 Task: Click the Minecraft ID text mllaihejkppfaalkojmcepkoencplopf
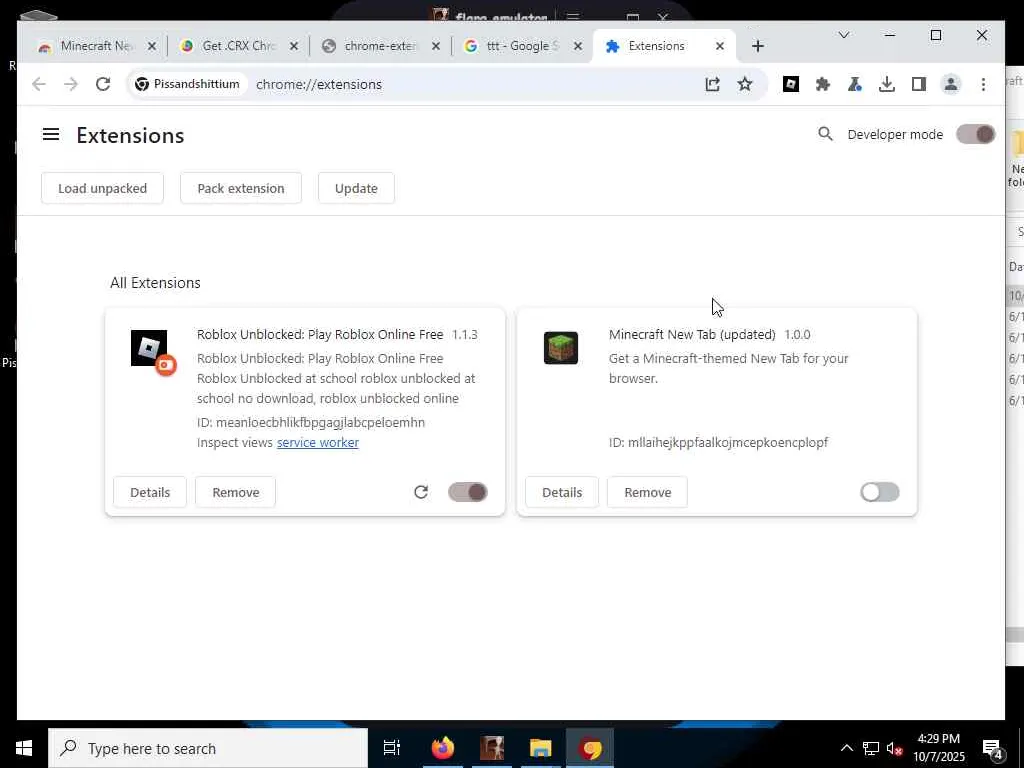click(x=728, y=443)
